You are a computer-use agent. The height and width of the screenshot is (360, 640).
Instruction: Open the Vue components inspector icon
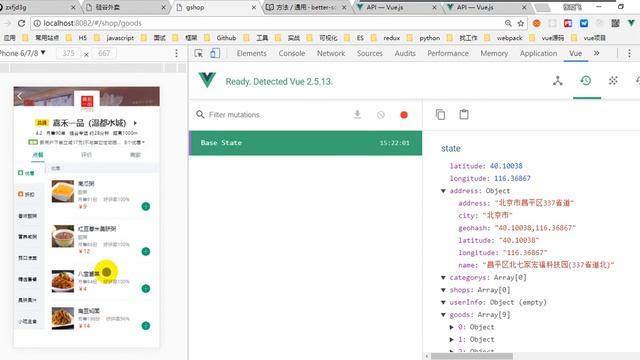[558, 81]
